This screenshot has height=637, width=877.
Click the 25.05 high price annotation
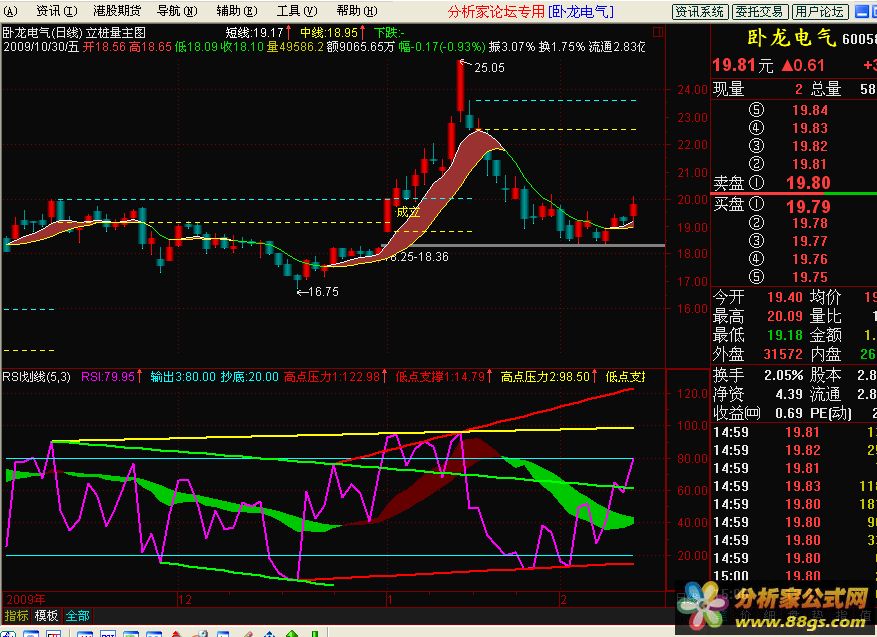[489, 68]
